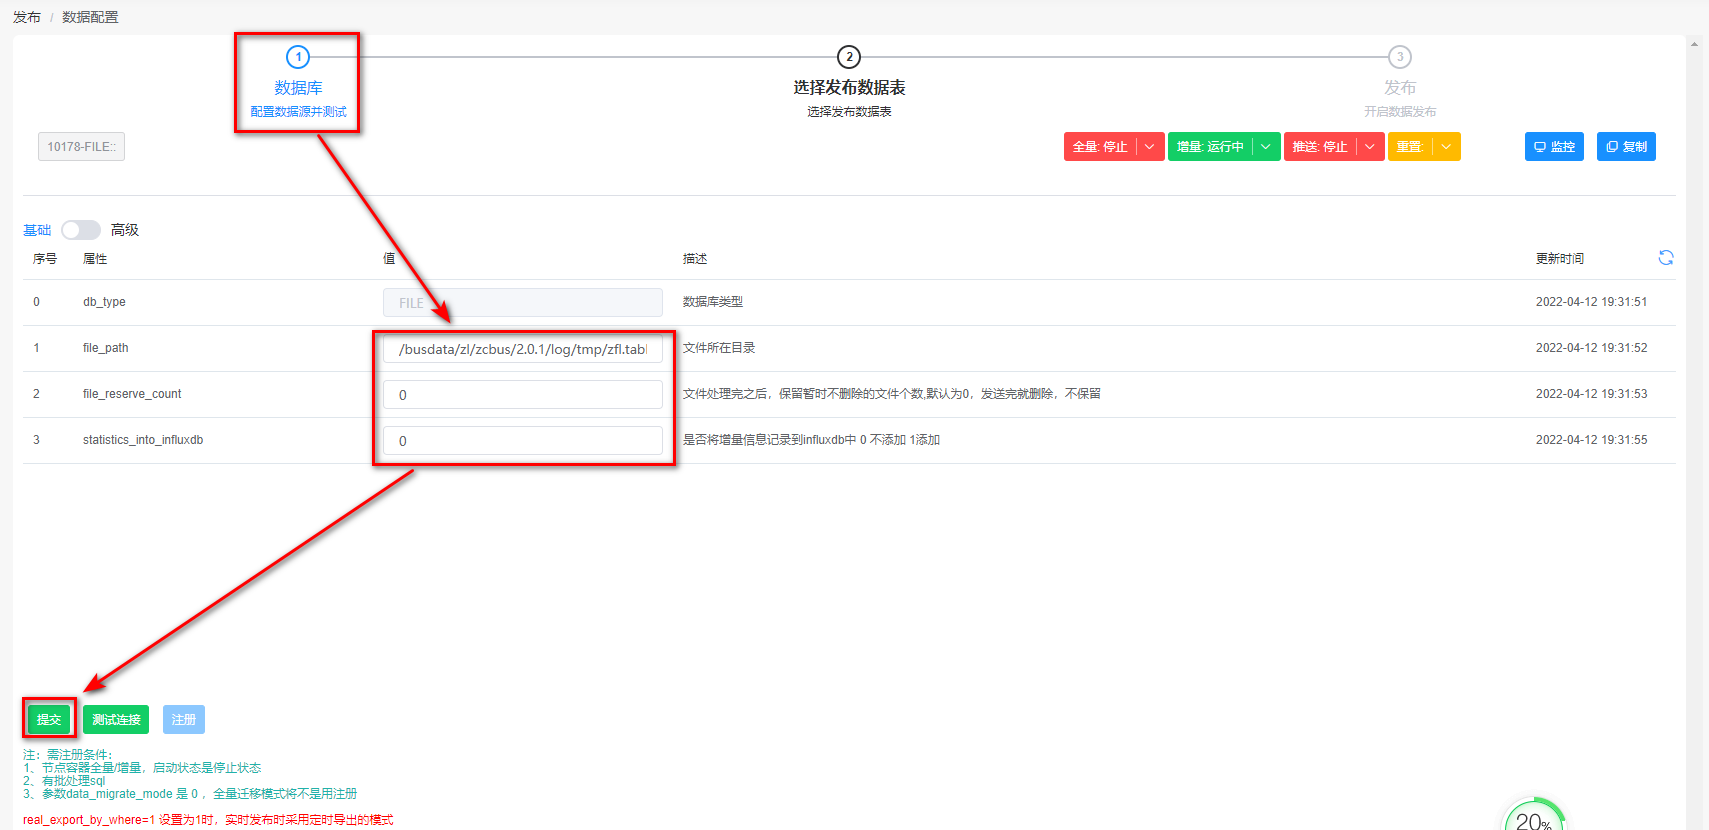Screen dimensions: 1709x830
Task: Focus the file_reserve_count value field
Action: [522, 395]
